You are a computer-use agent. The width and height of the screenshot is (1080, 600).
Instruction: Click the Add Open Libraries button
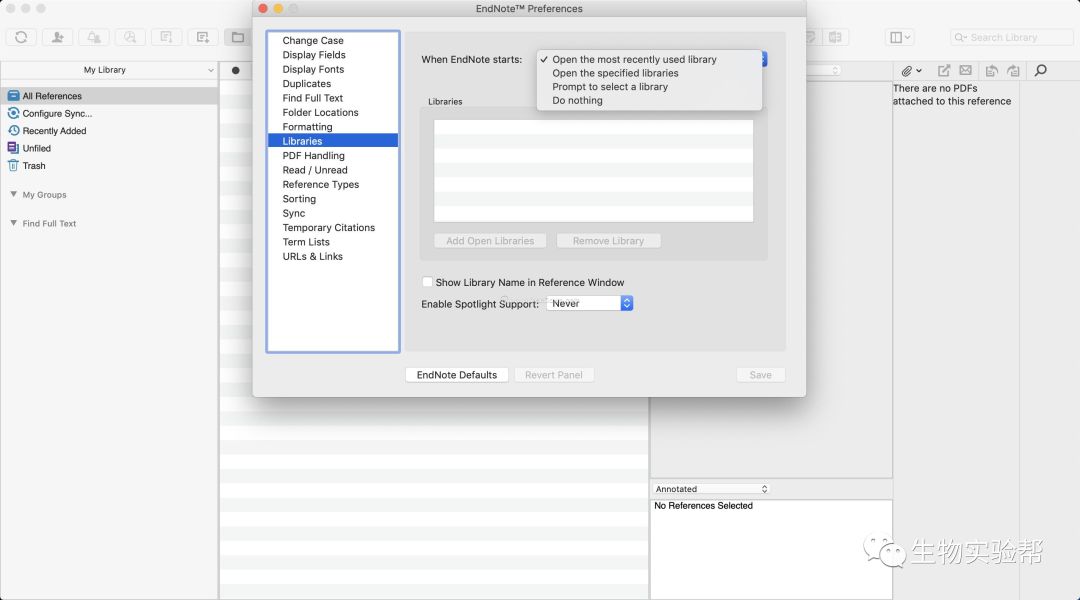pos(490,240)
